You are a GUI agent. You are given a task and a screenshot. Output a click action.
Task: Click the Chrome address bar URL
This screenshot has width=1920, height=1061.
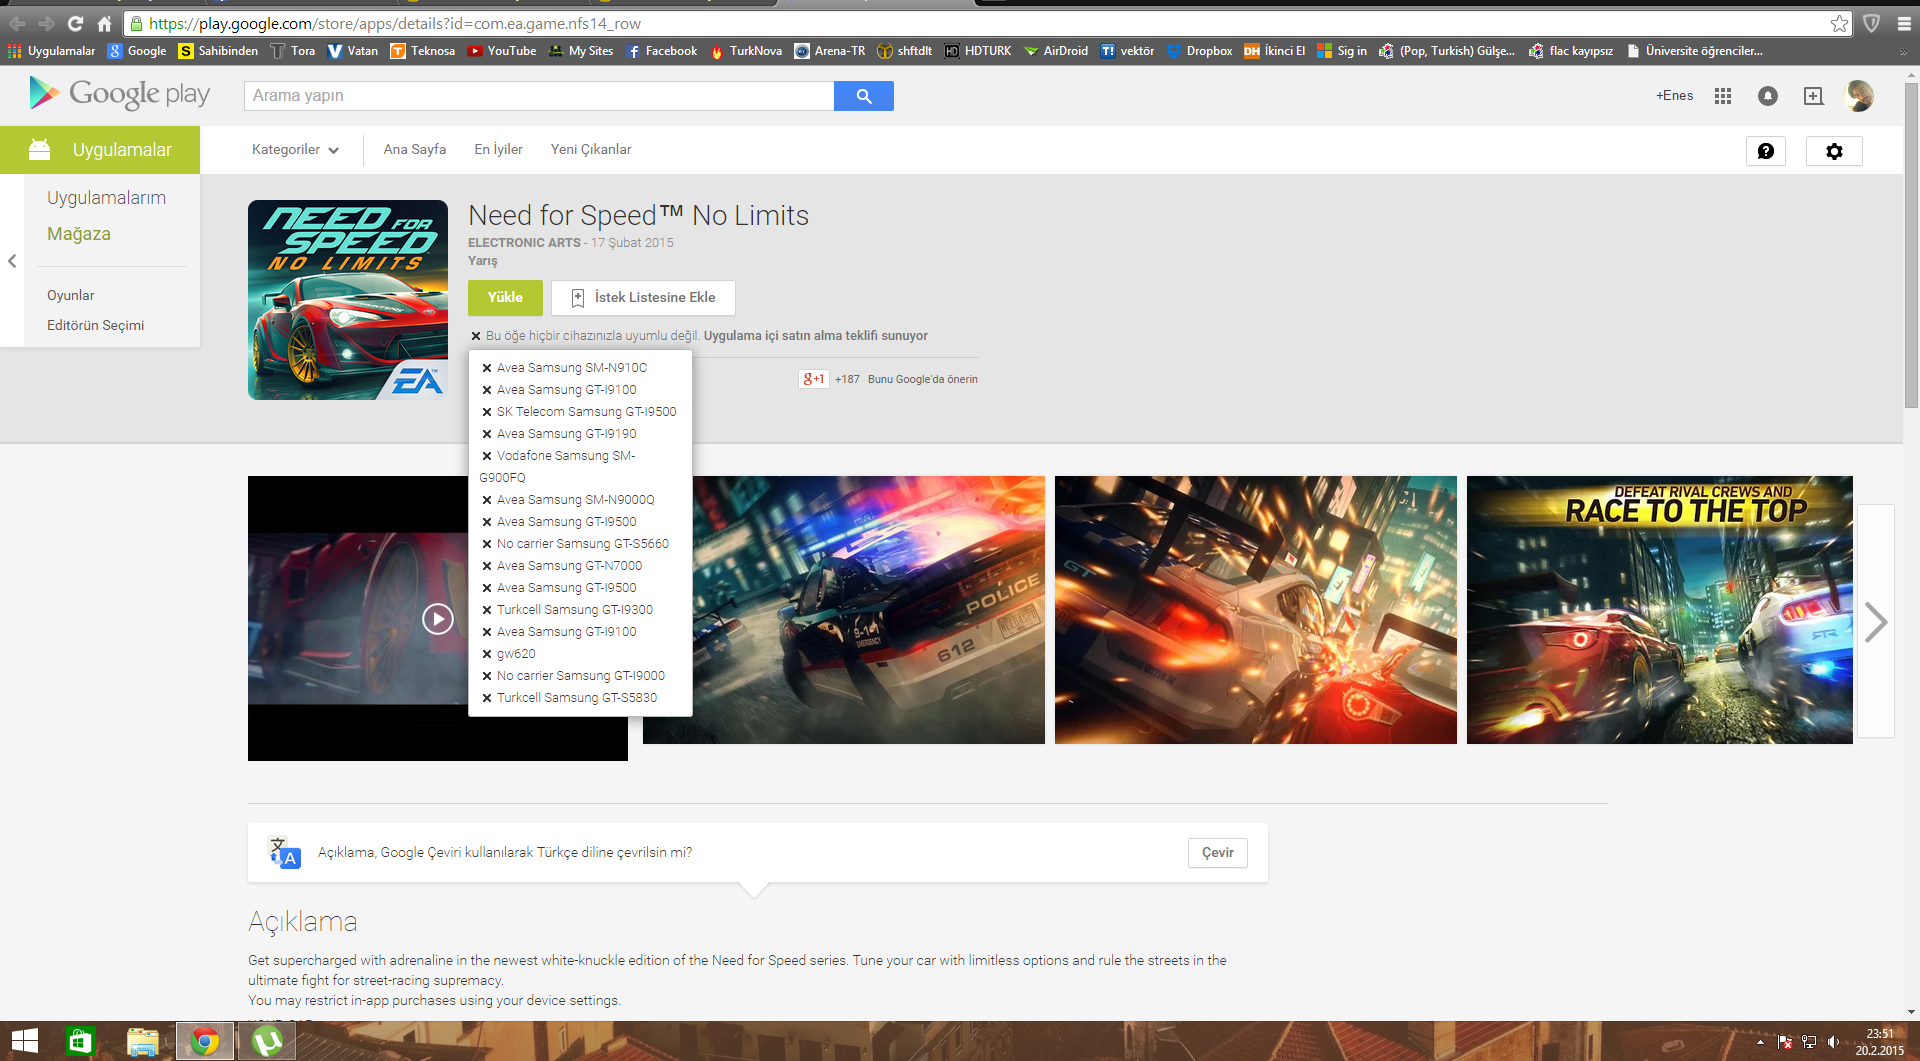pyautogui.click(x=395, y=23)
